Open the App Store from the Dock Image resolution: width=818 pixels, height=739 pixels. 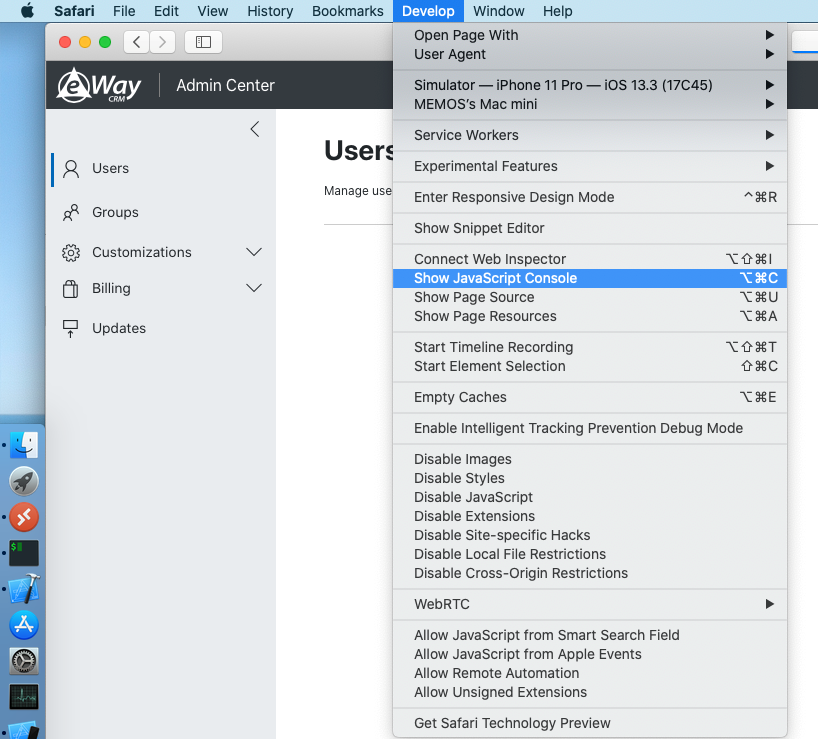(24, 625)
